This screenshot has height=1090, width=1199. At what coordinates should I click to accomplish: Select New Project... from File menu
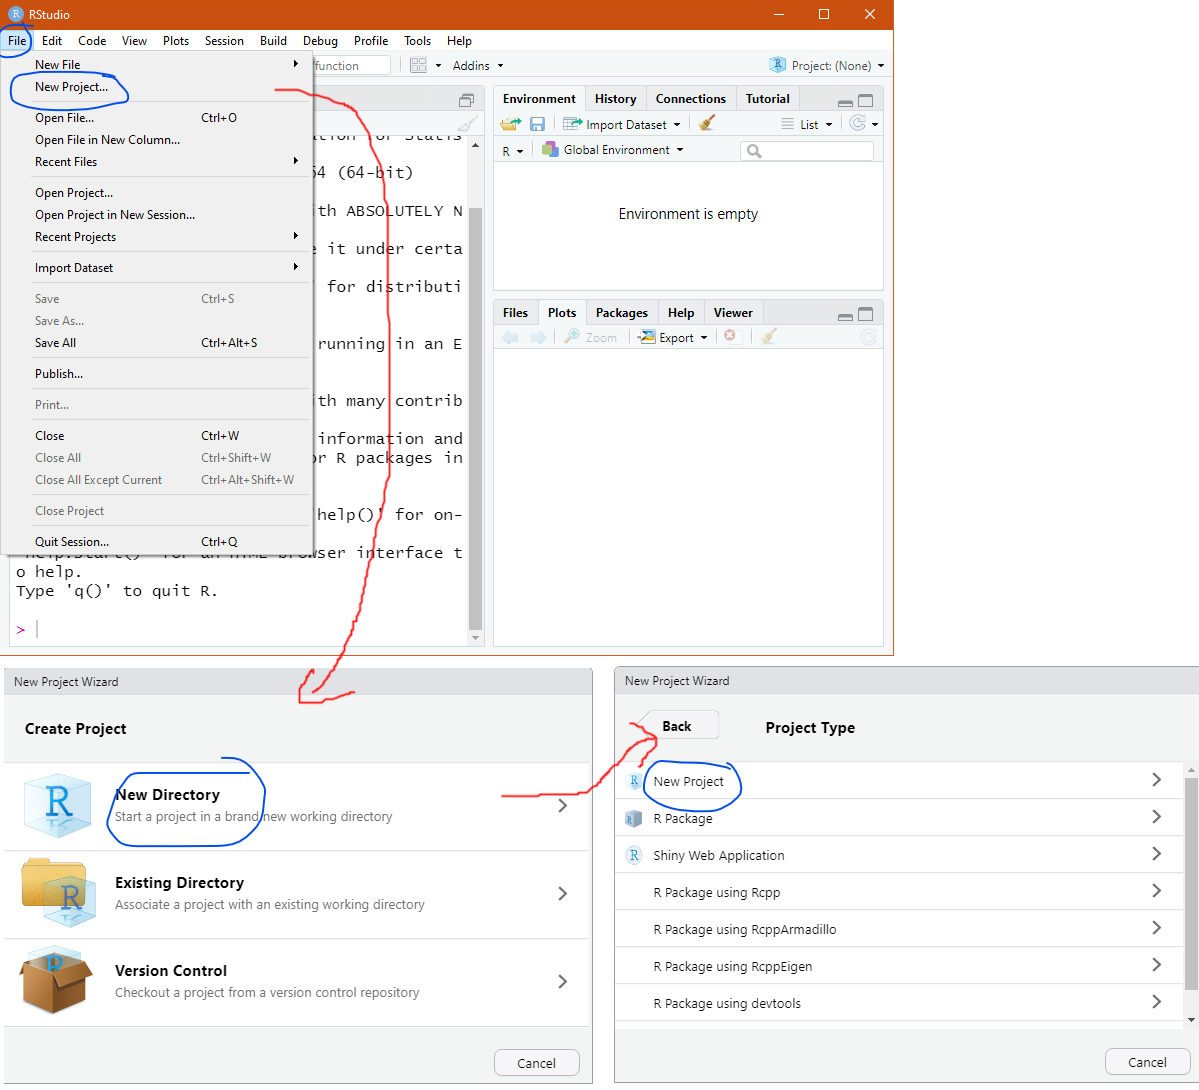(x=71, y=87)
